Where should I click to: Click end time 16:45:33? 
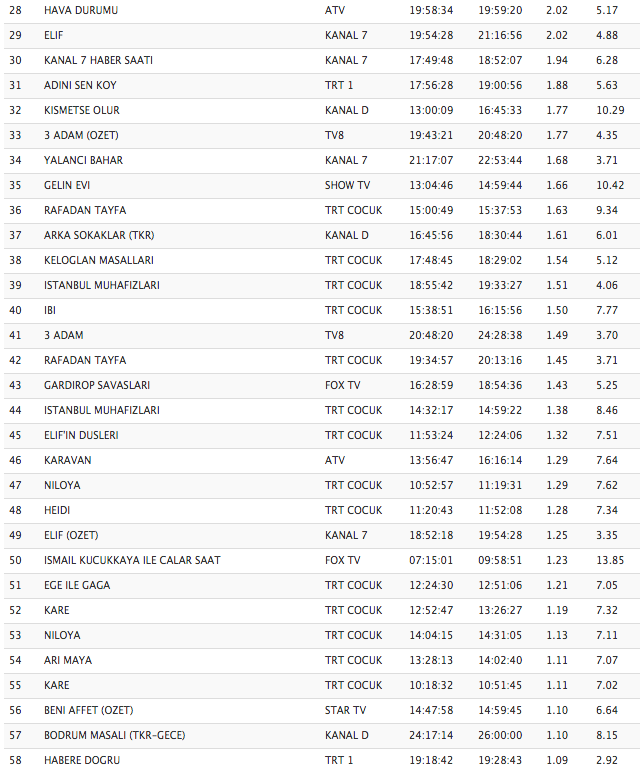pos(500,110)
